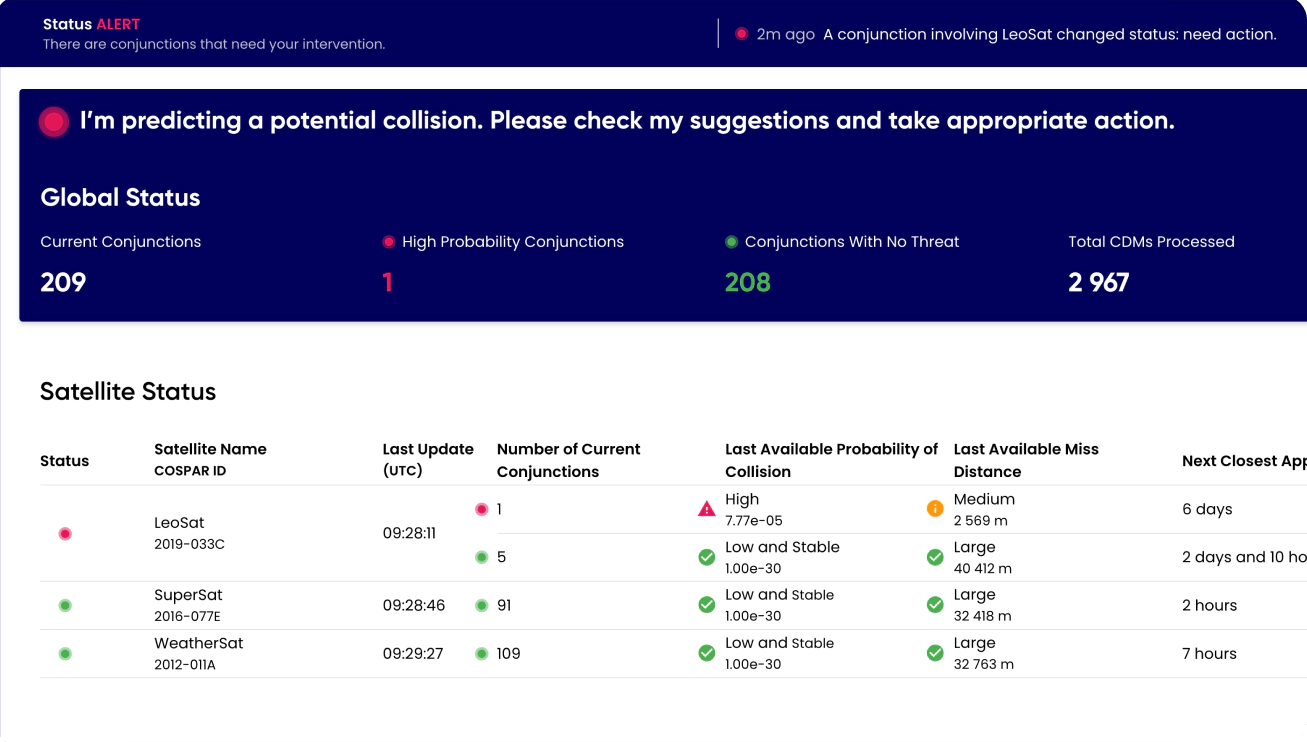
Task: Click the green status dot for WeatherSat
Action: [65, 654]
